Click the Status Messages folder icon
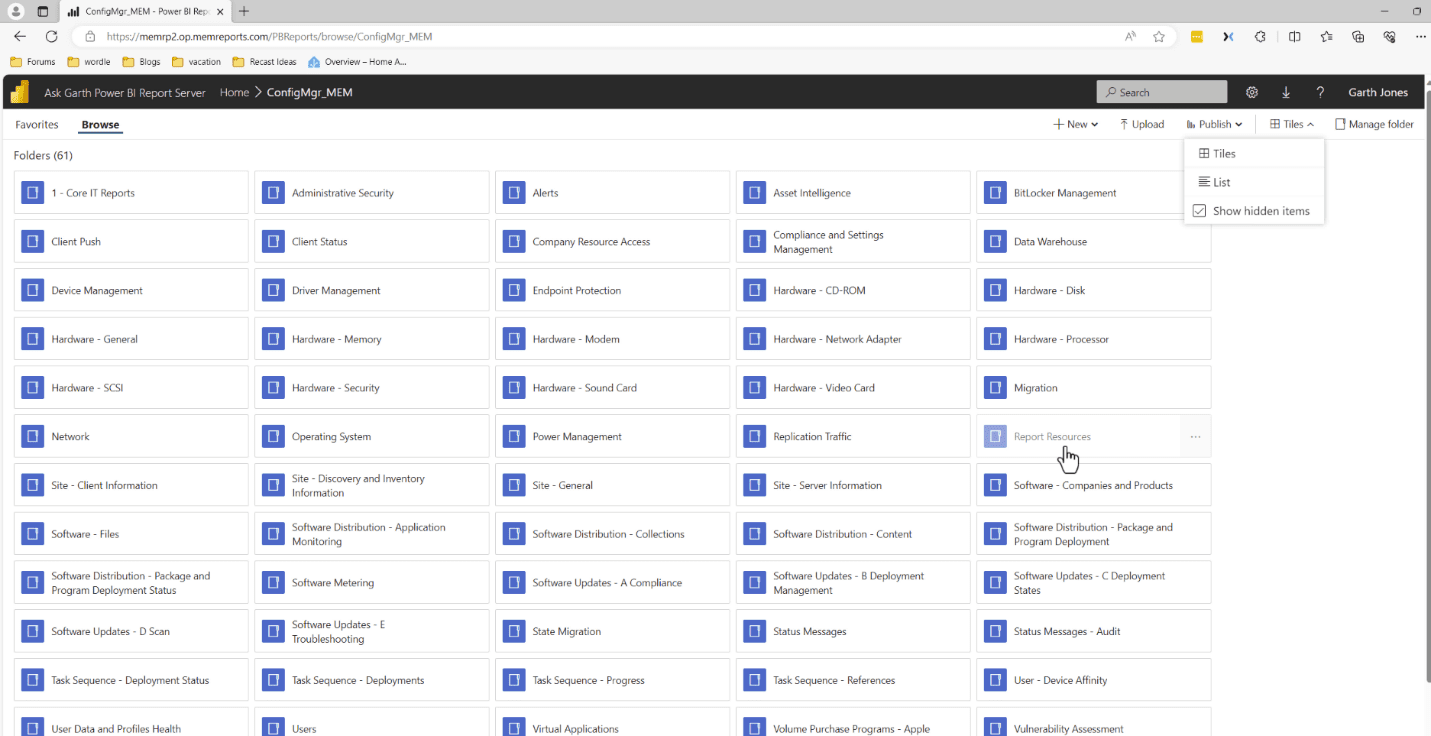This screenshot has height=736, width=1431. [x=755, y=632]
